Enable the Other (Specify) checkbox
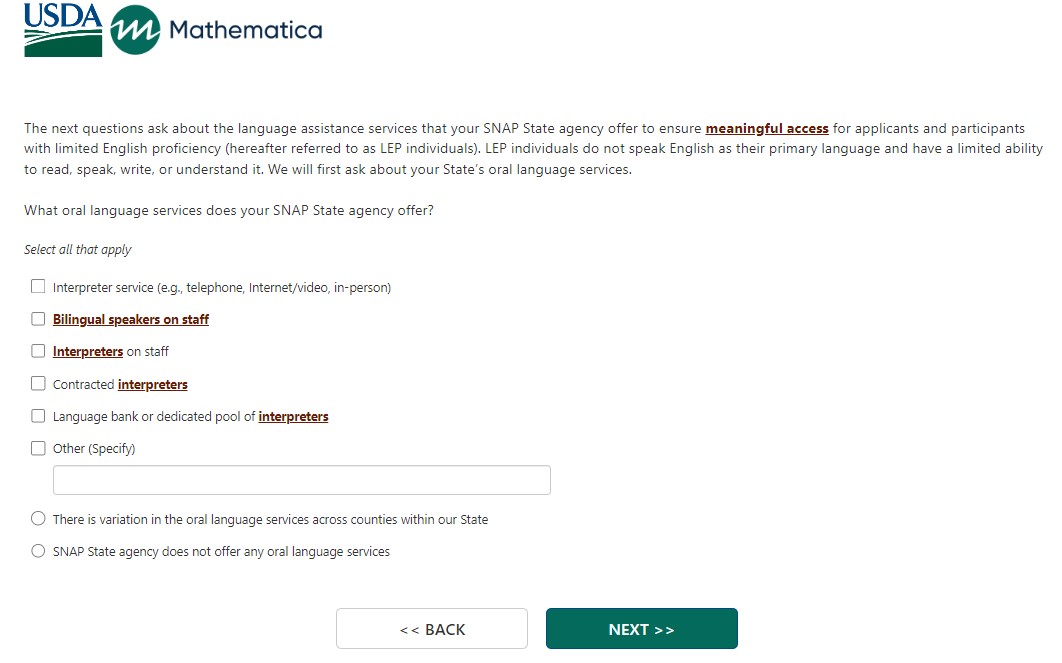1062x663 pixels. tap(38, 448)
